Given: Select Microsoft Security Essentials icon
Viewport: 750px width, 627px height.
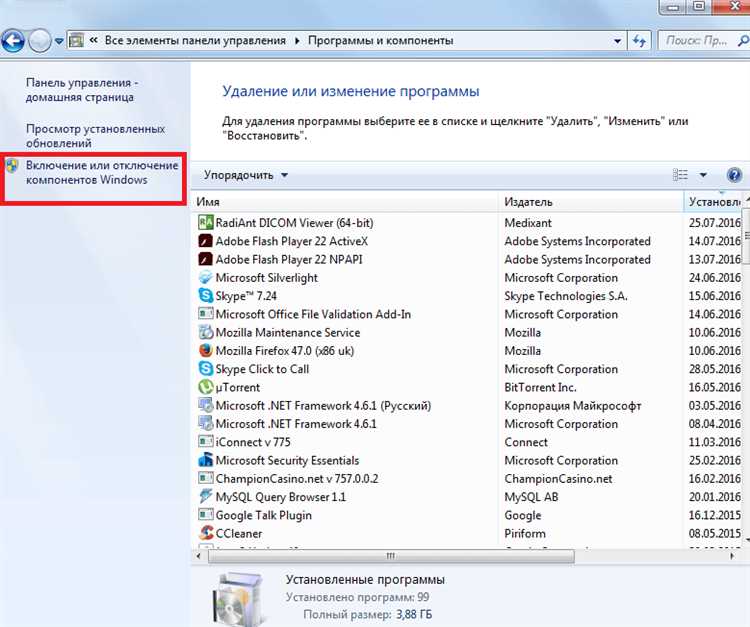Looking at the screenshot, I should [206, 460].
